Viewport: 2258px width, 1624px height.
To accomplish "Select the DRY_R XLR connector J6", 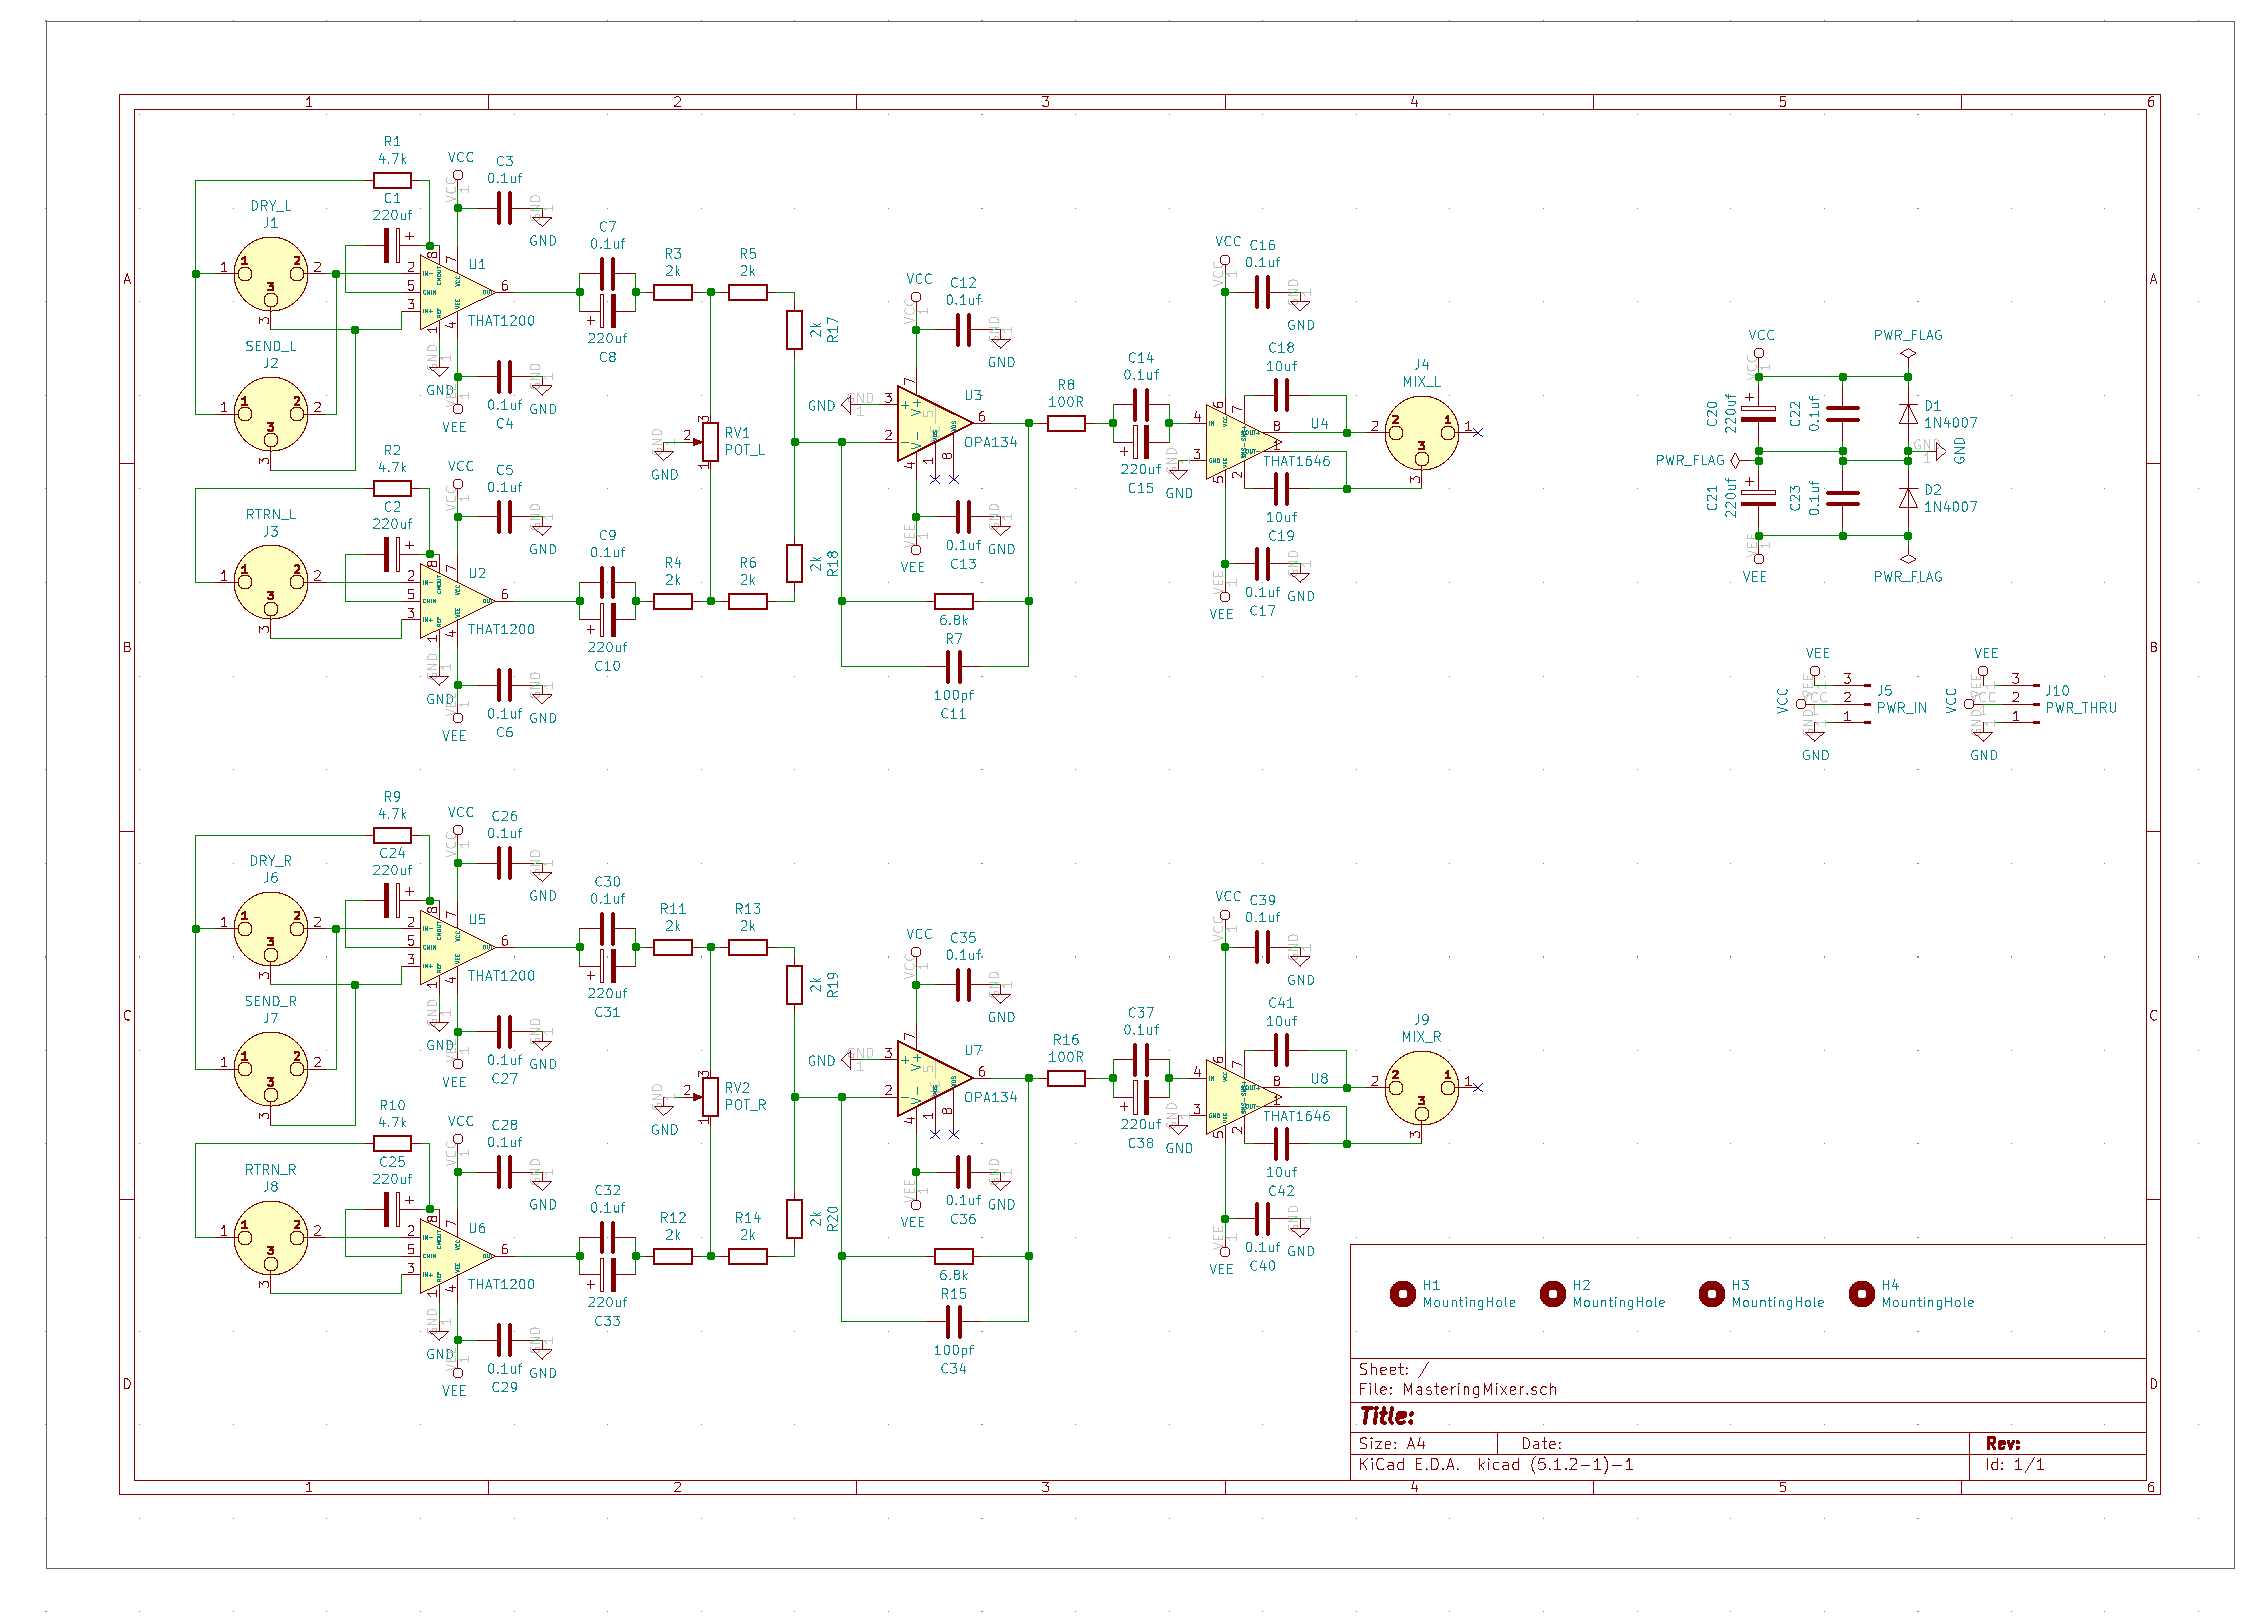I will pyautogui.click(x=270, y=929).
